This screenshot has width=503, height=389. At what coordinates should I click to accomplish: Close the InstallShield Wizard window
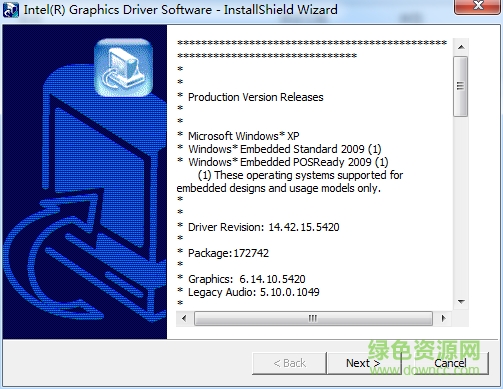coord(478,6)
